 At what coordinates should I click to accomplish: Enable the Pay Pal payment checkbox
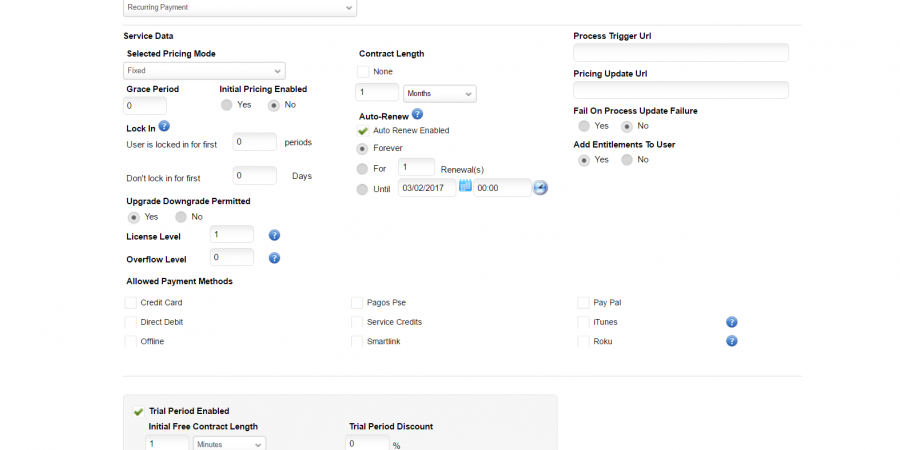coord(584,303)
